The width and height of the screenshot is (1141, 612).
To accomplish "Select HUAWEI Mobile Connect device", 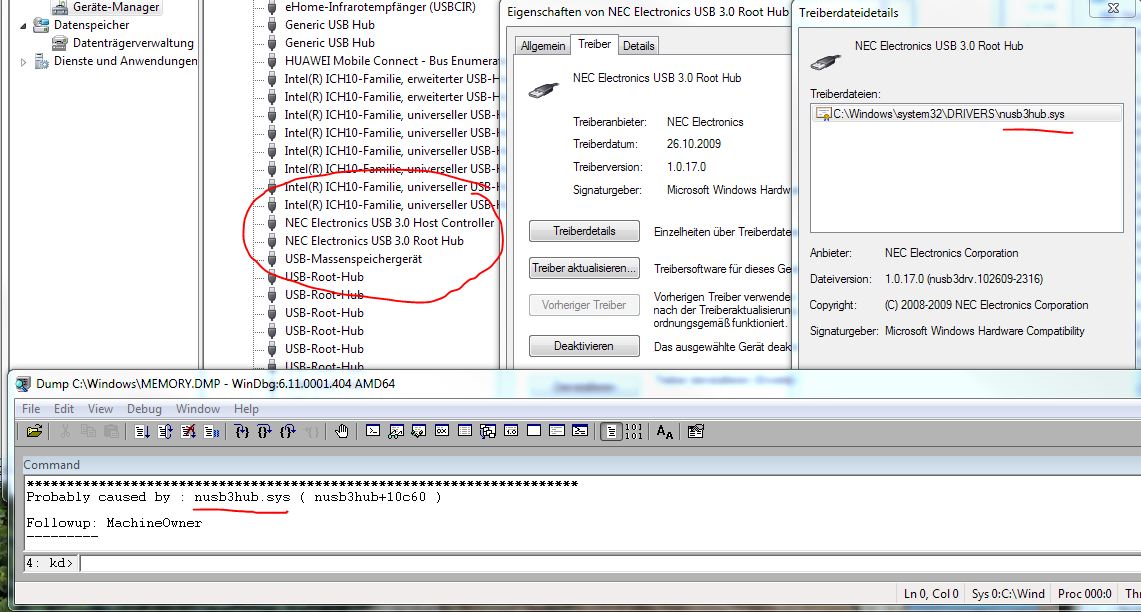I will (x=391, y=61).
